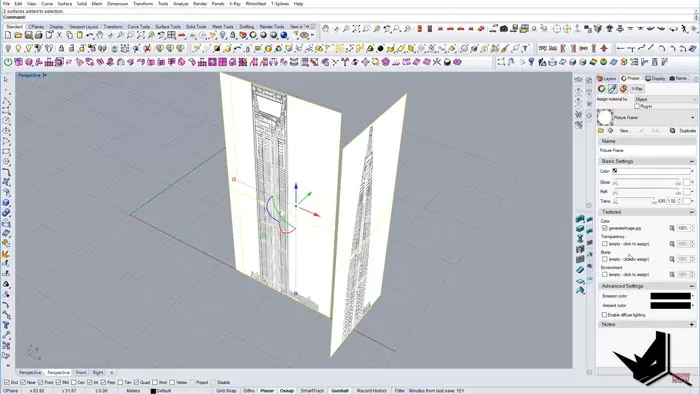Screen dimensions: 700x394
Task: Click the IOR value field
Action: 672,201
